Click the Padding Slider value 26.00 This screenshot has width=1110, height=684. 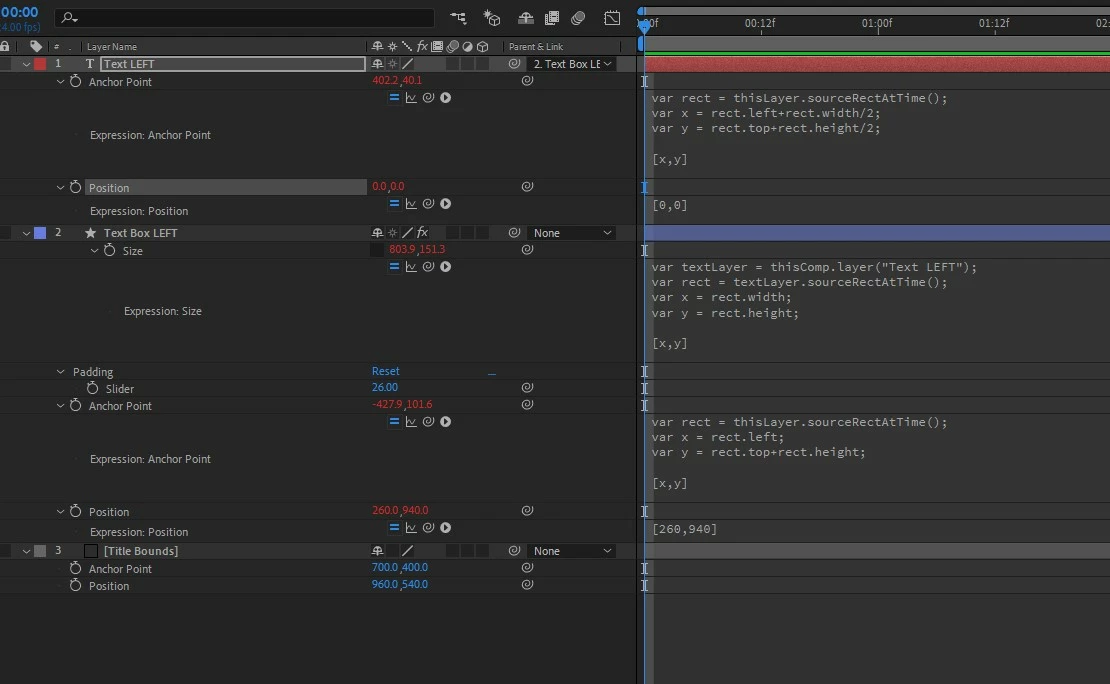click(384, 387)
